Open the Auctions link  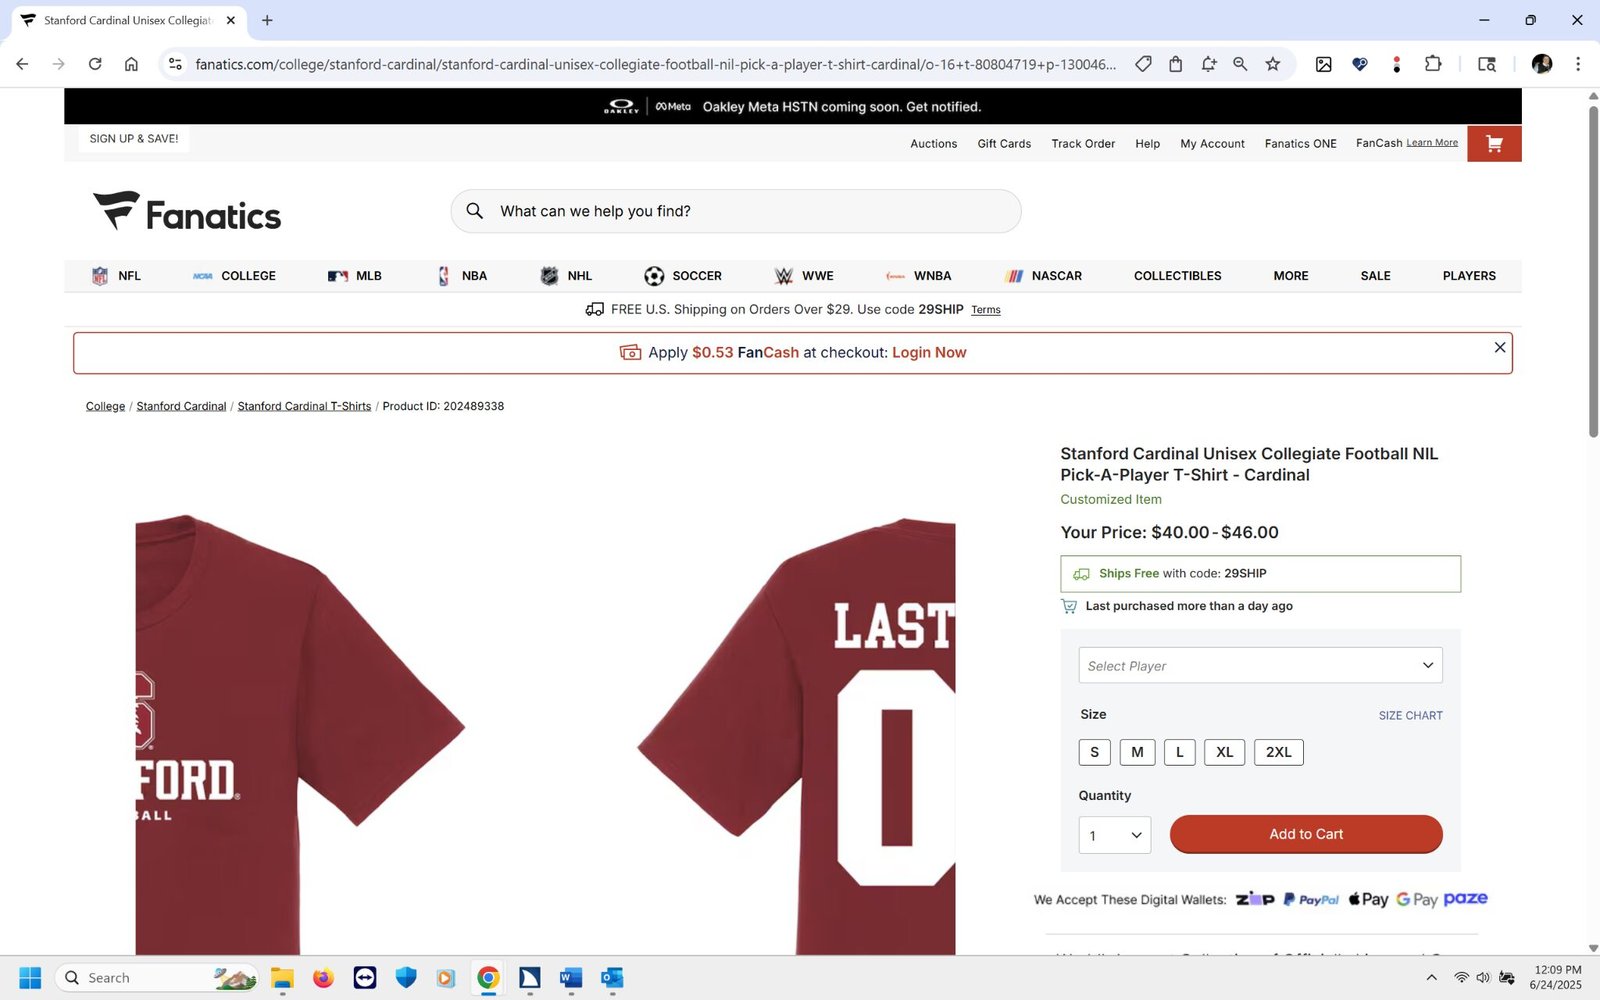(x=933, y=144)
